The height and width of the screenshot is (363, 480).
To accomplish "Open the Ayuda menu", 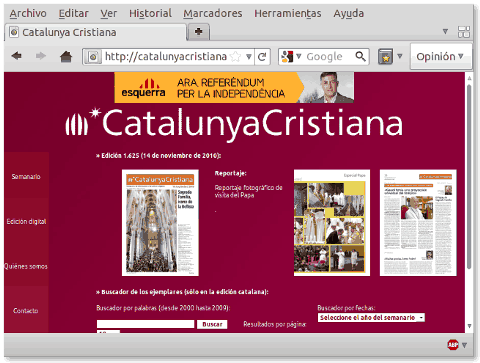I will point(349,13).
